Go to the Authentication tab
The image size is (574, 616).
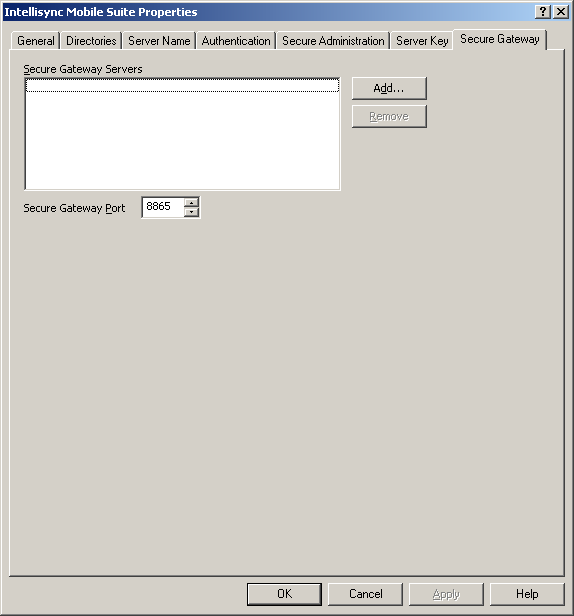point(236,41)
